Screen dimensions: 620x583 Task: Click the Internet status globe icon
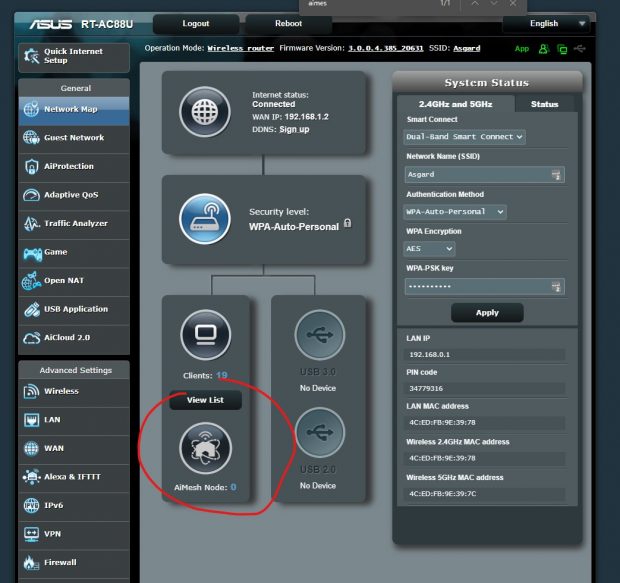click(205, 112)
